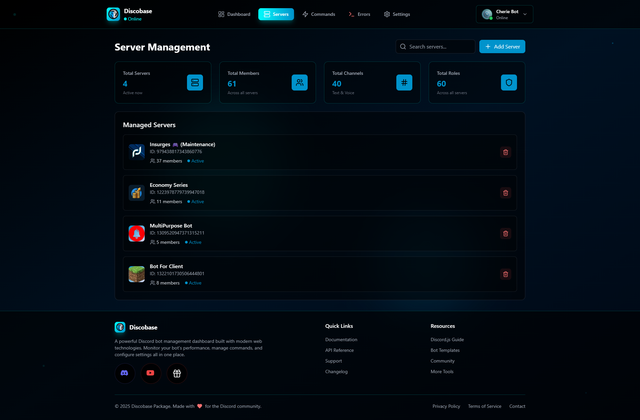Focus the Search servers input field
Image resolution: width=640 pixels, height=420 pixels.
pos(435,47)
